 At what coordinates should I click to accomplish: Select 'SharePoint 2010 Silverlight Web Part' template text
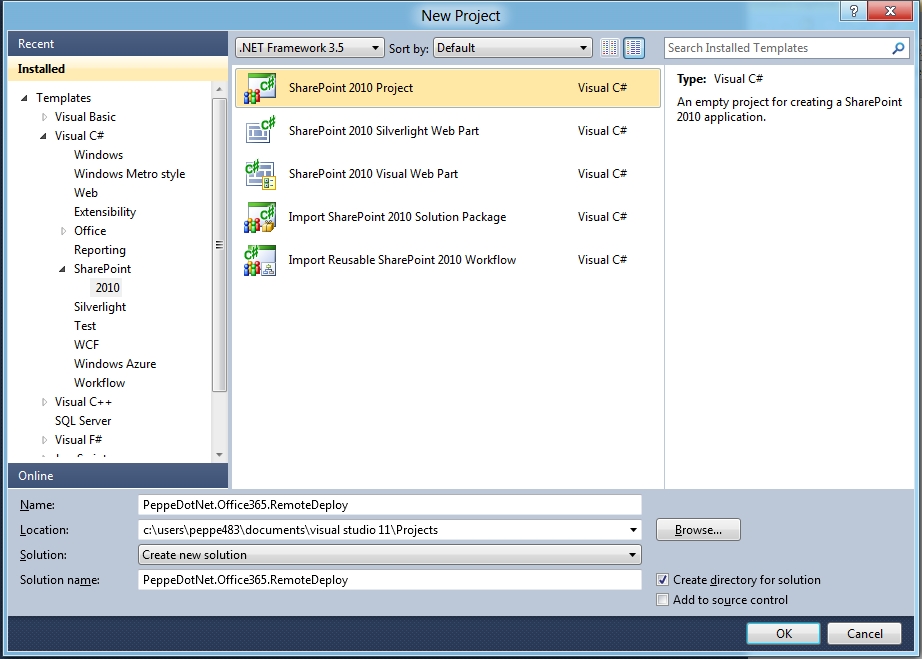[x=383, y=131]
